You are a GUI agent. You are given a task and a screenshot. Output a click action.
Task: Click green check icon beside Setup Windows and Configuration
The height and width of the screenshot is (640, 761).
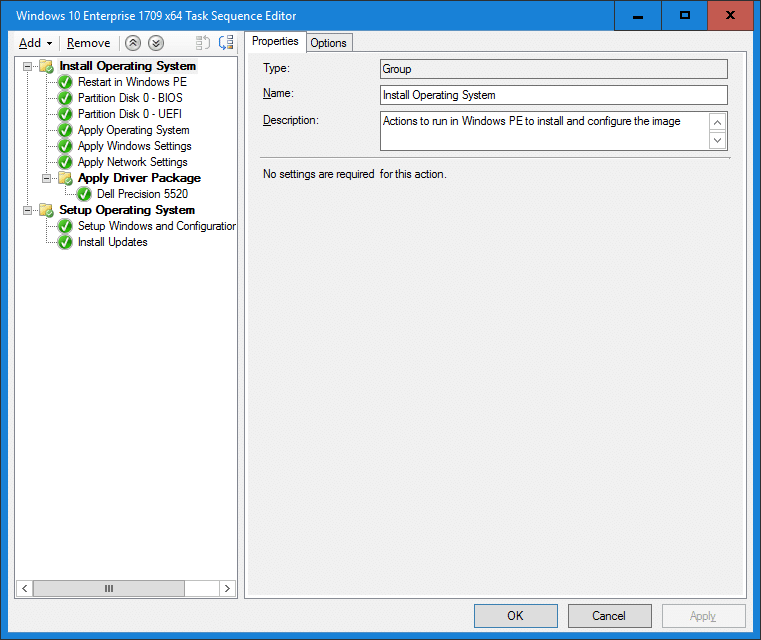65,226
